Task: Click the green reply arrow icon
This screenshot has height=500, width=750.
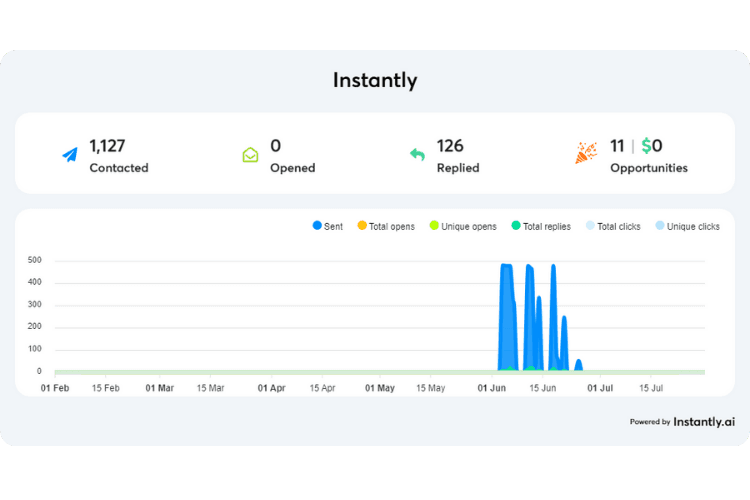Action: [x=418, y=155]
